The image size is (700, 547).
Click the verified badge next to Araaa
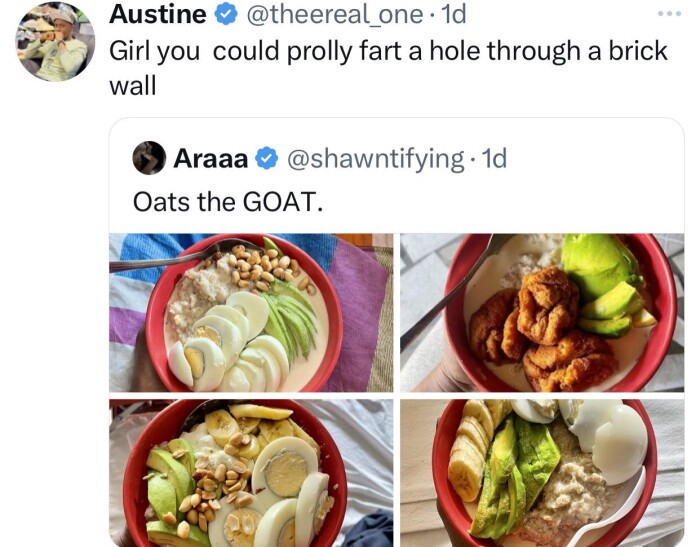267,159
